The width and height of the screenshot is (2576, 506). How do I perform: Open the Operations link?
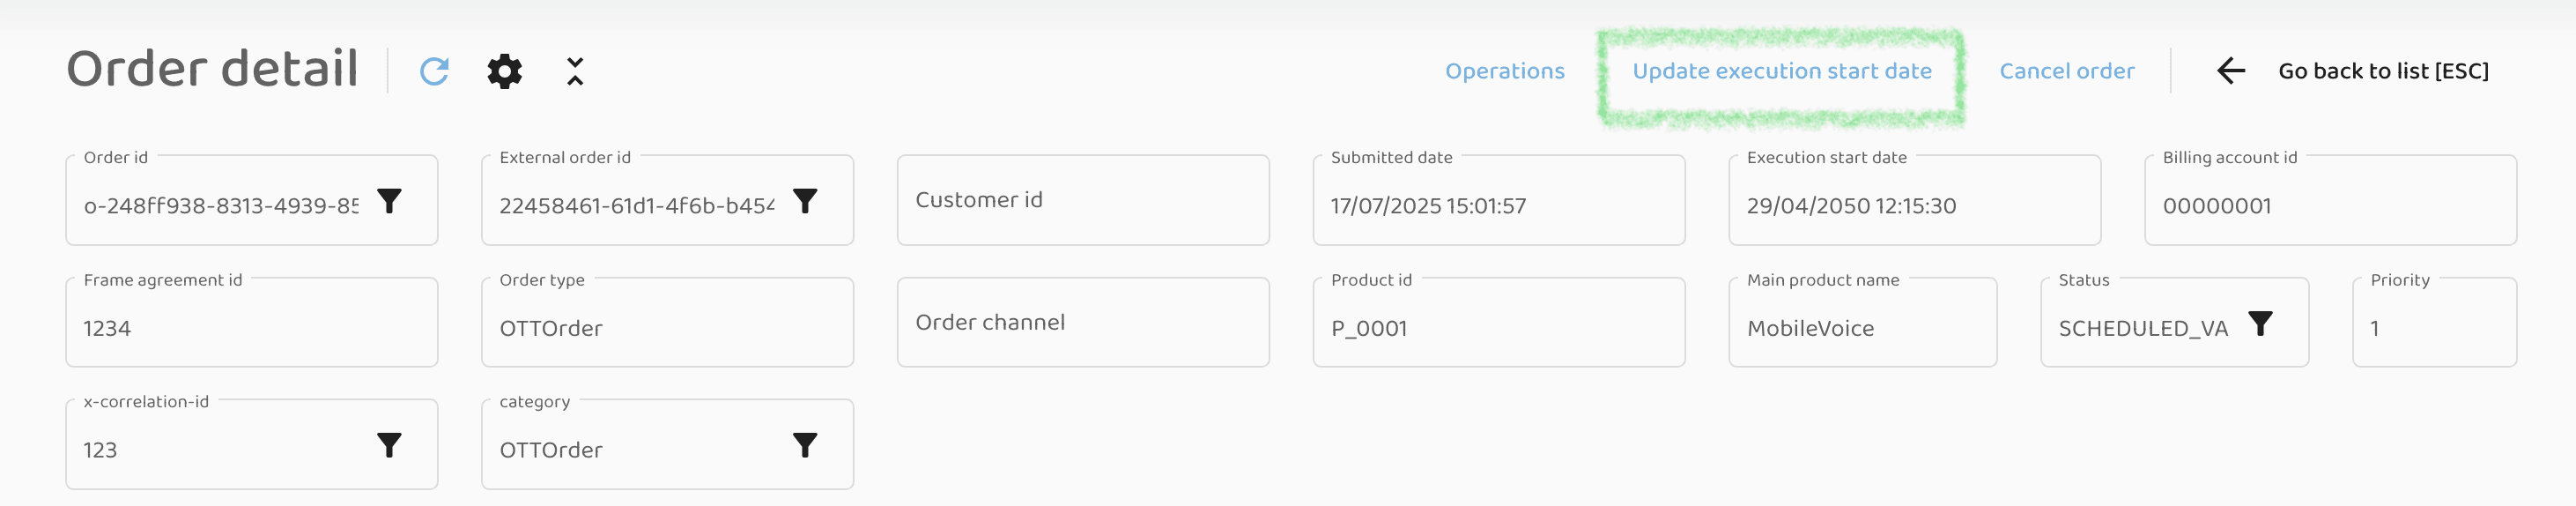point(1504,71)
